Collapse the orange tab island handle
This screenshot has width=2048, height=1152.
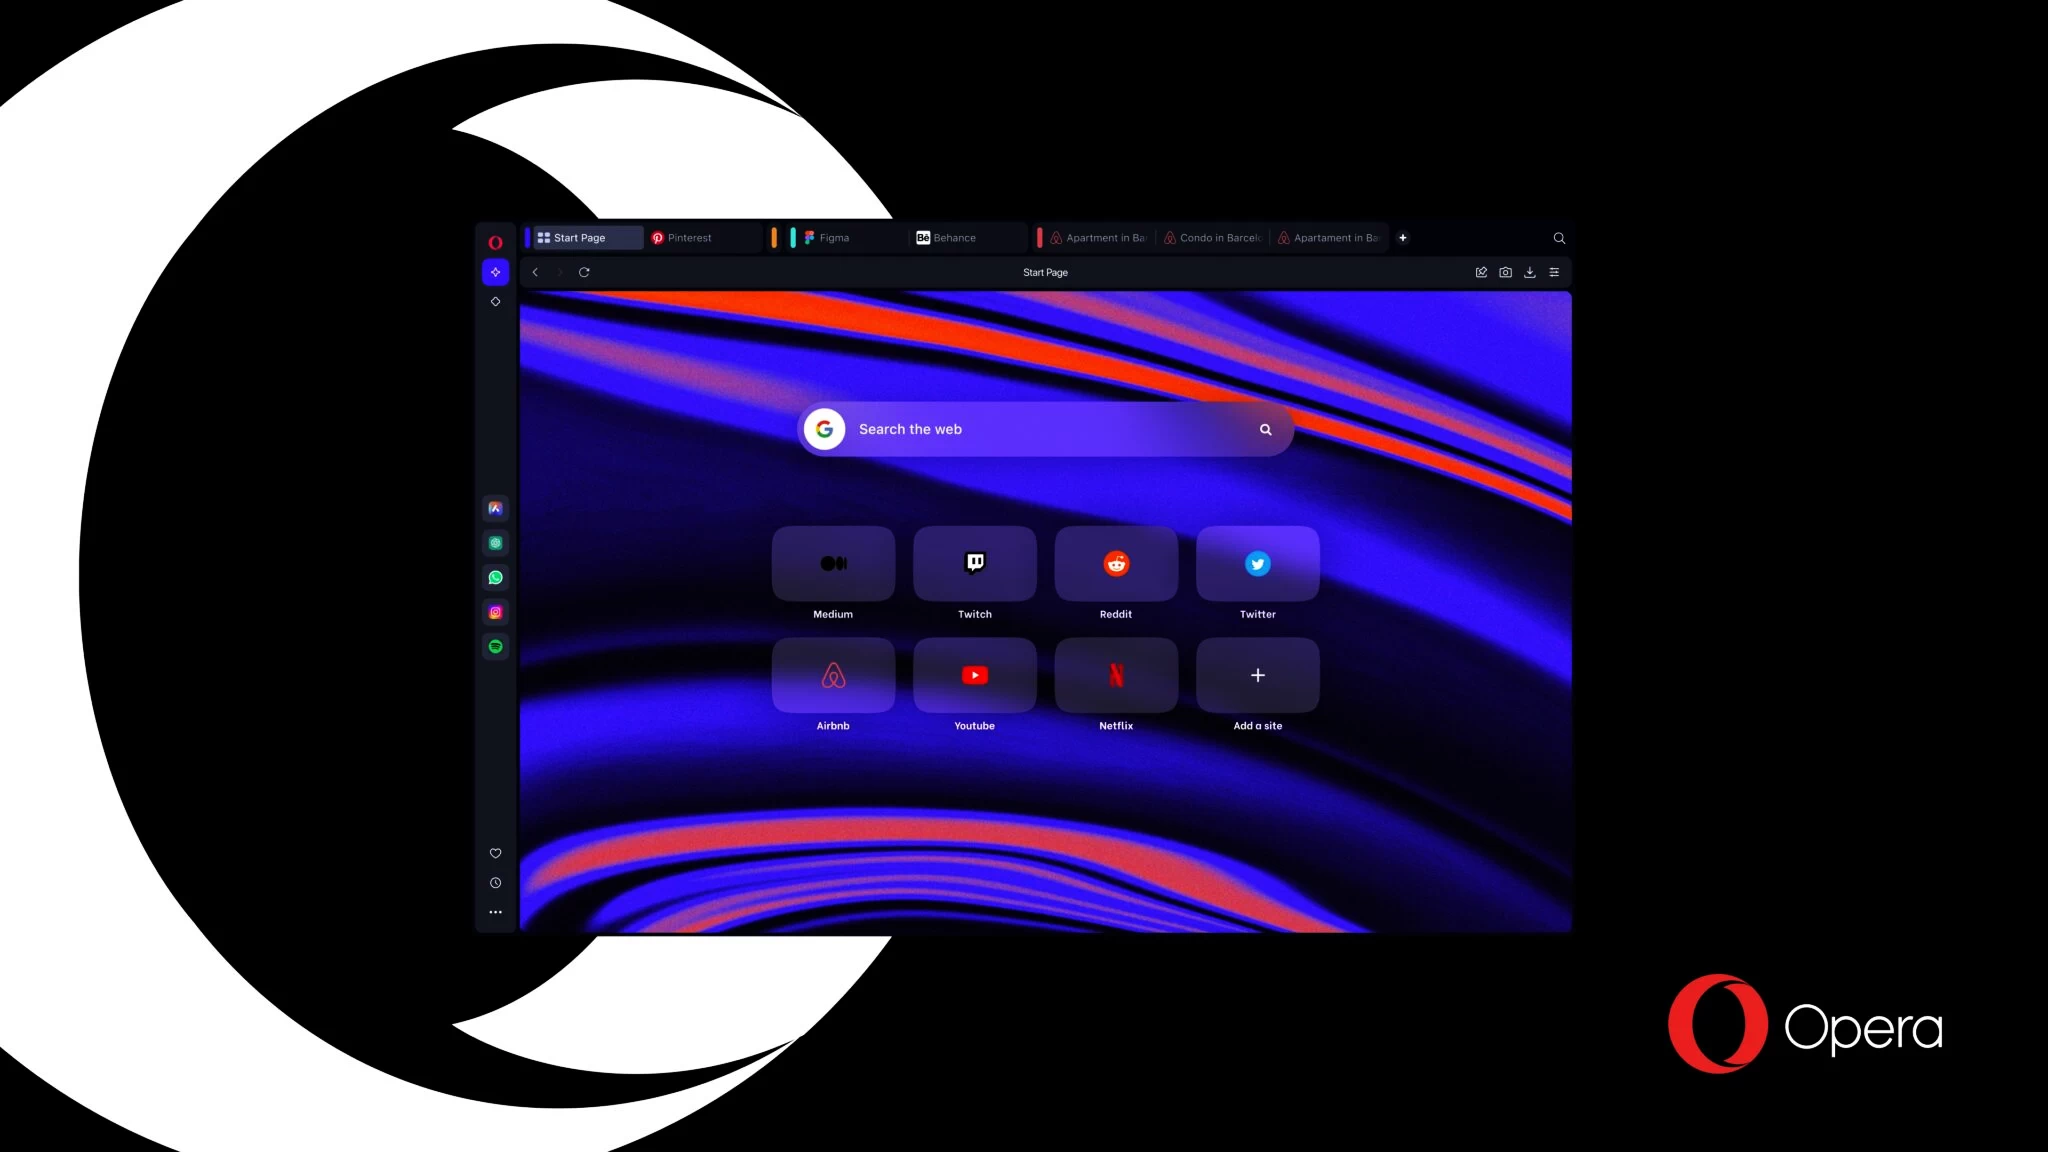pos(774,238)
